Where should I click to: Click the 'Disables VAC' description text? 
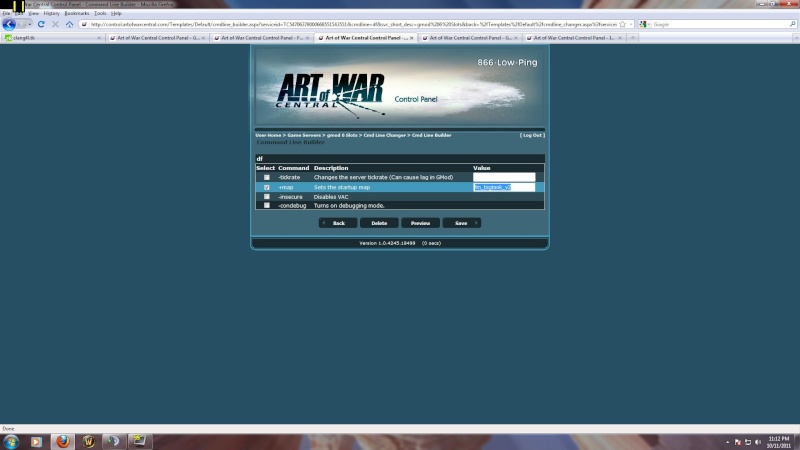pos(331,196)
